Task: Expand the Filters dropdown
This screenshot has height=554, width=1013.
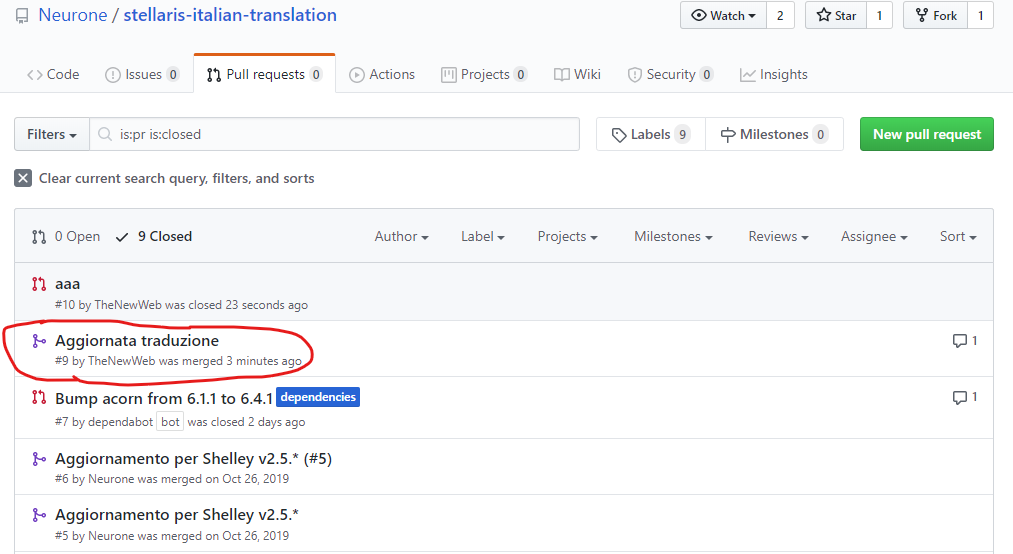Action: pos(52,134)
